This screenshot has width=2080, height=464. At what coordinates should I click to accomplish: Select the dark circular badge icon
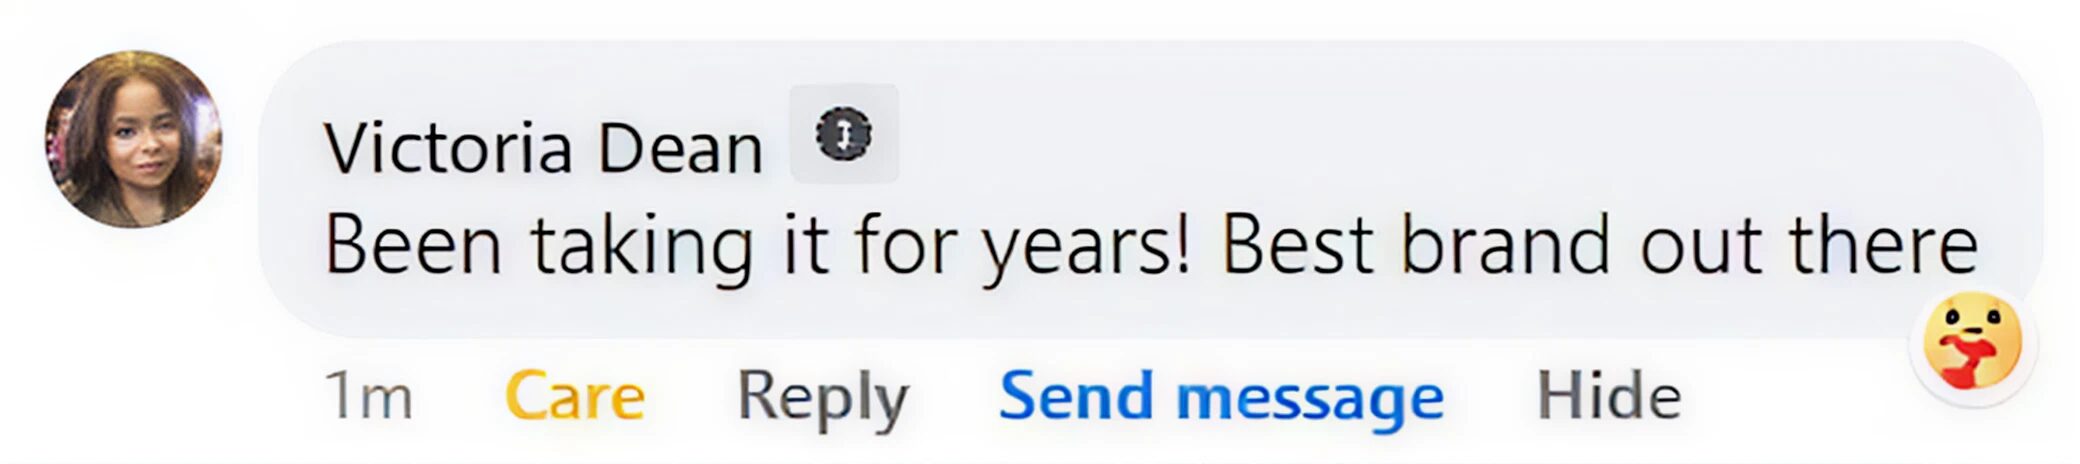tap(843, 134)
